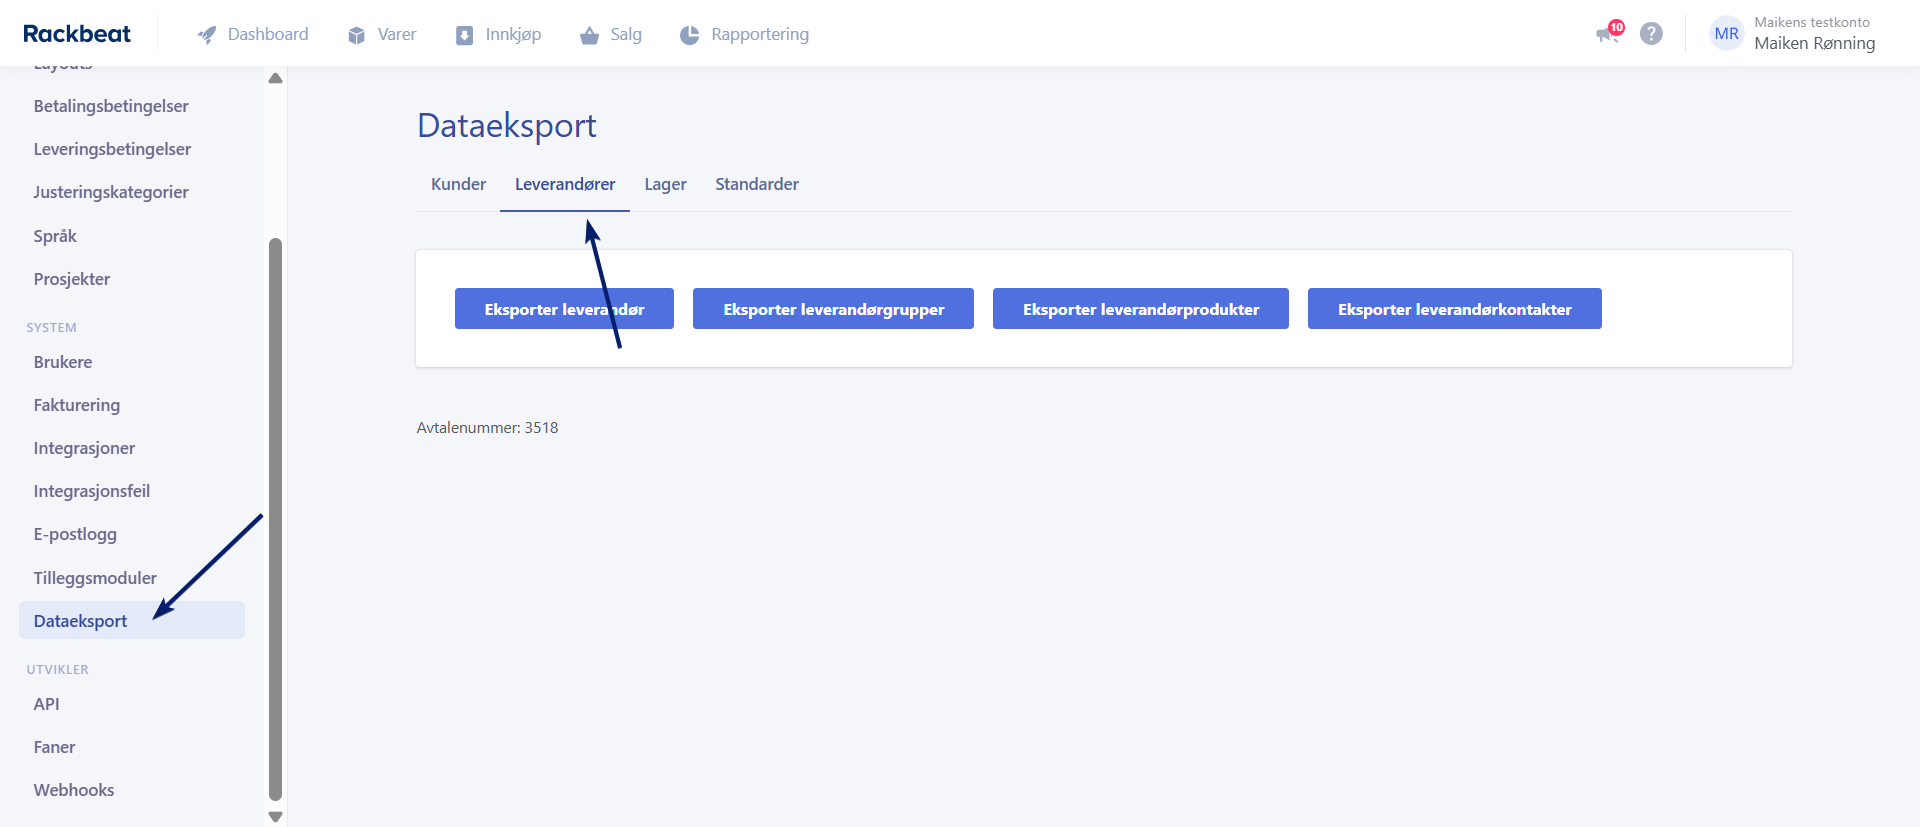The height and width of the screenshot is (827, 1920).
Task: Open the help question mark icon
Action: (x=1651, y=33)
